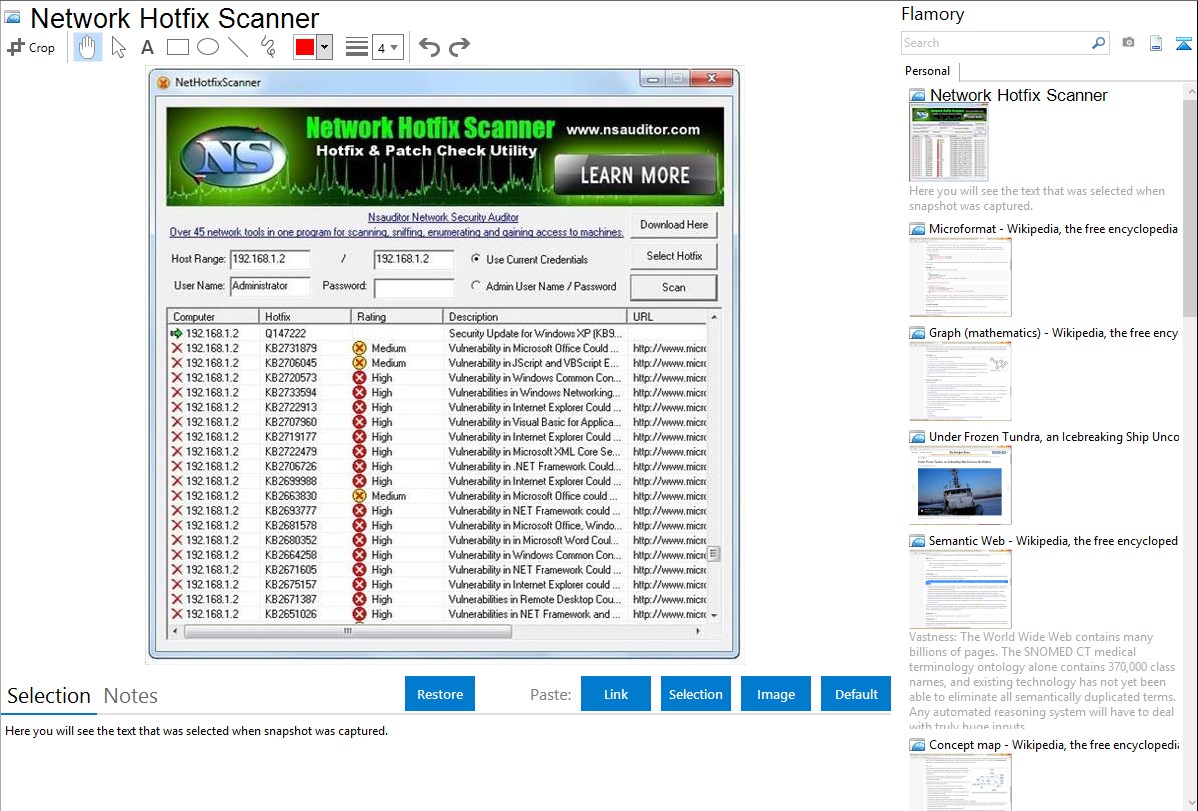Click the Scan button

[674, 287]
